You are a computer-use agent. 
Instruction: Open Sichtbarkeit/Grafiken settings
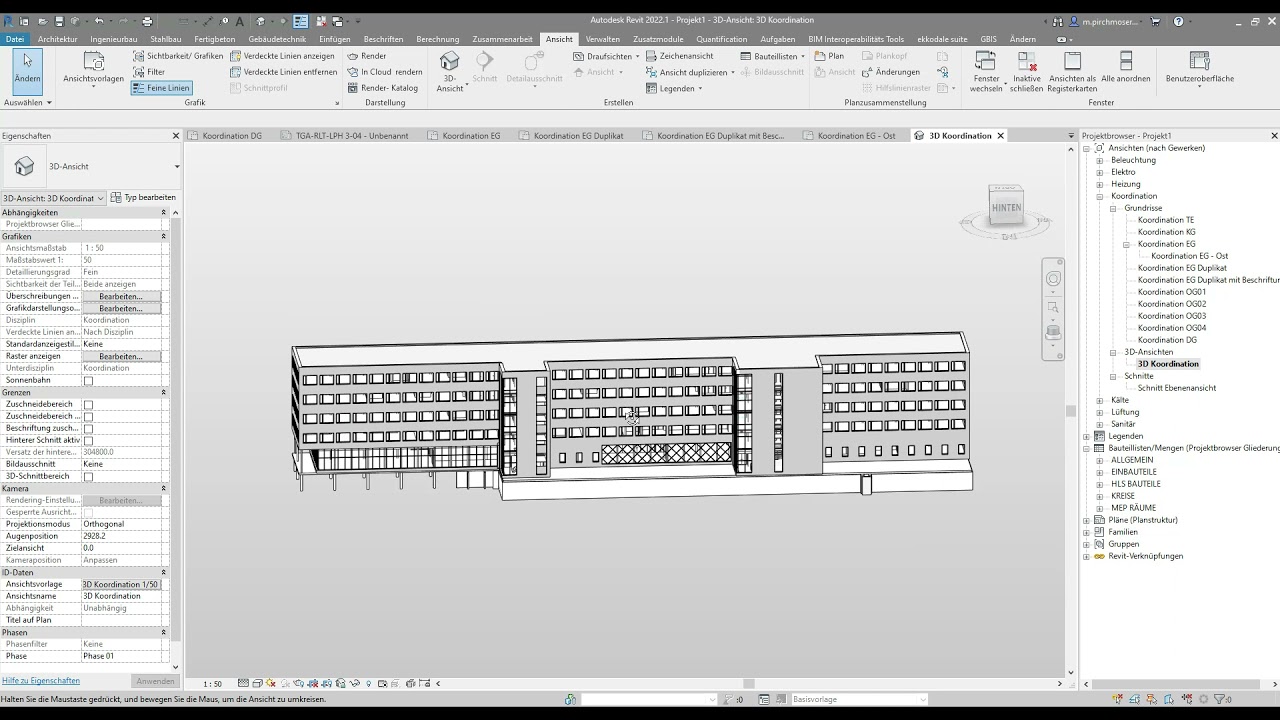178,56
